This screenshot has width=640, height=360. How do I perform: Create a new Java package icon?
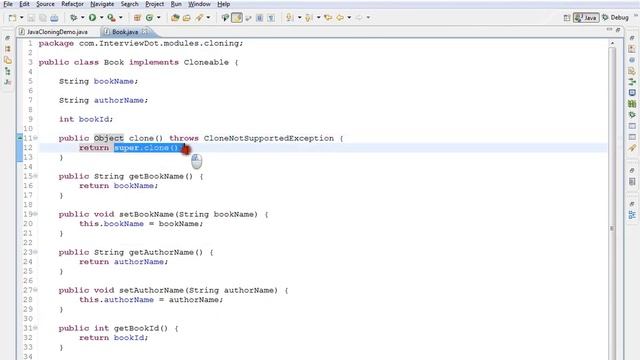pyautogui.click(x=137, y=18)
